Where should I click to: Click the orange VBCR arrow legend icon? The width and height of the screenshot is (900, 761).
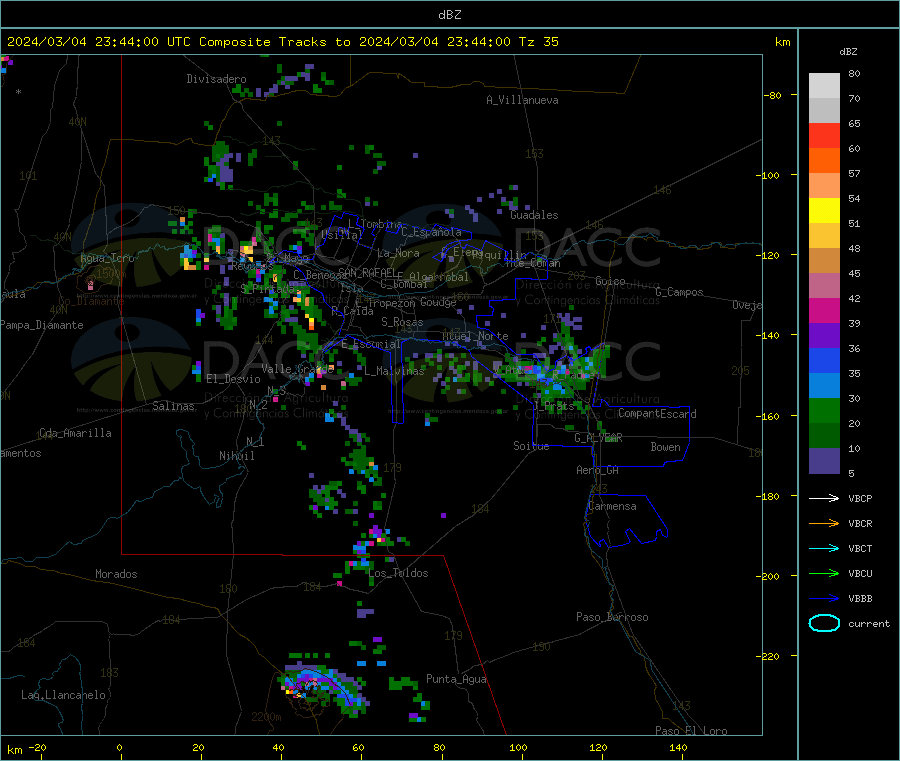824,523
